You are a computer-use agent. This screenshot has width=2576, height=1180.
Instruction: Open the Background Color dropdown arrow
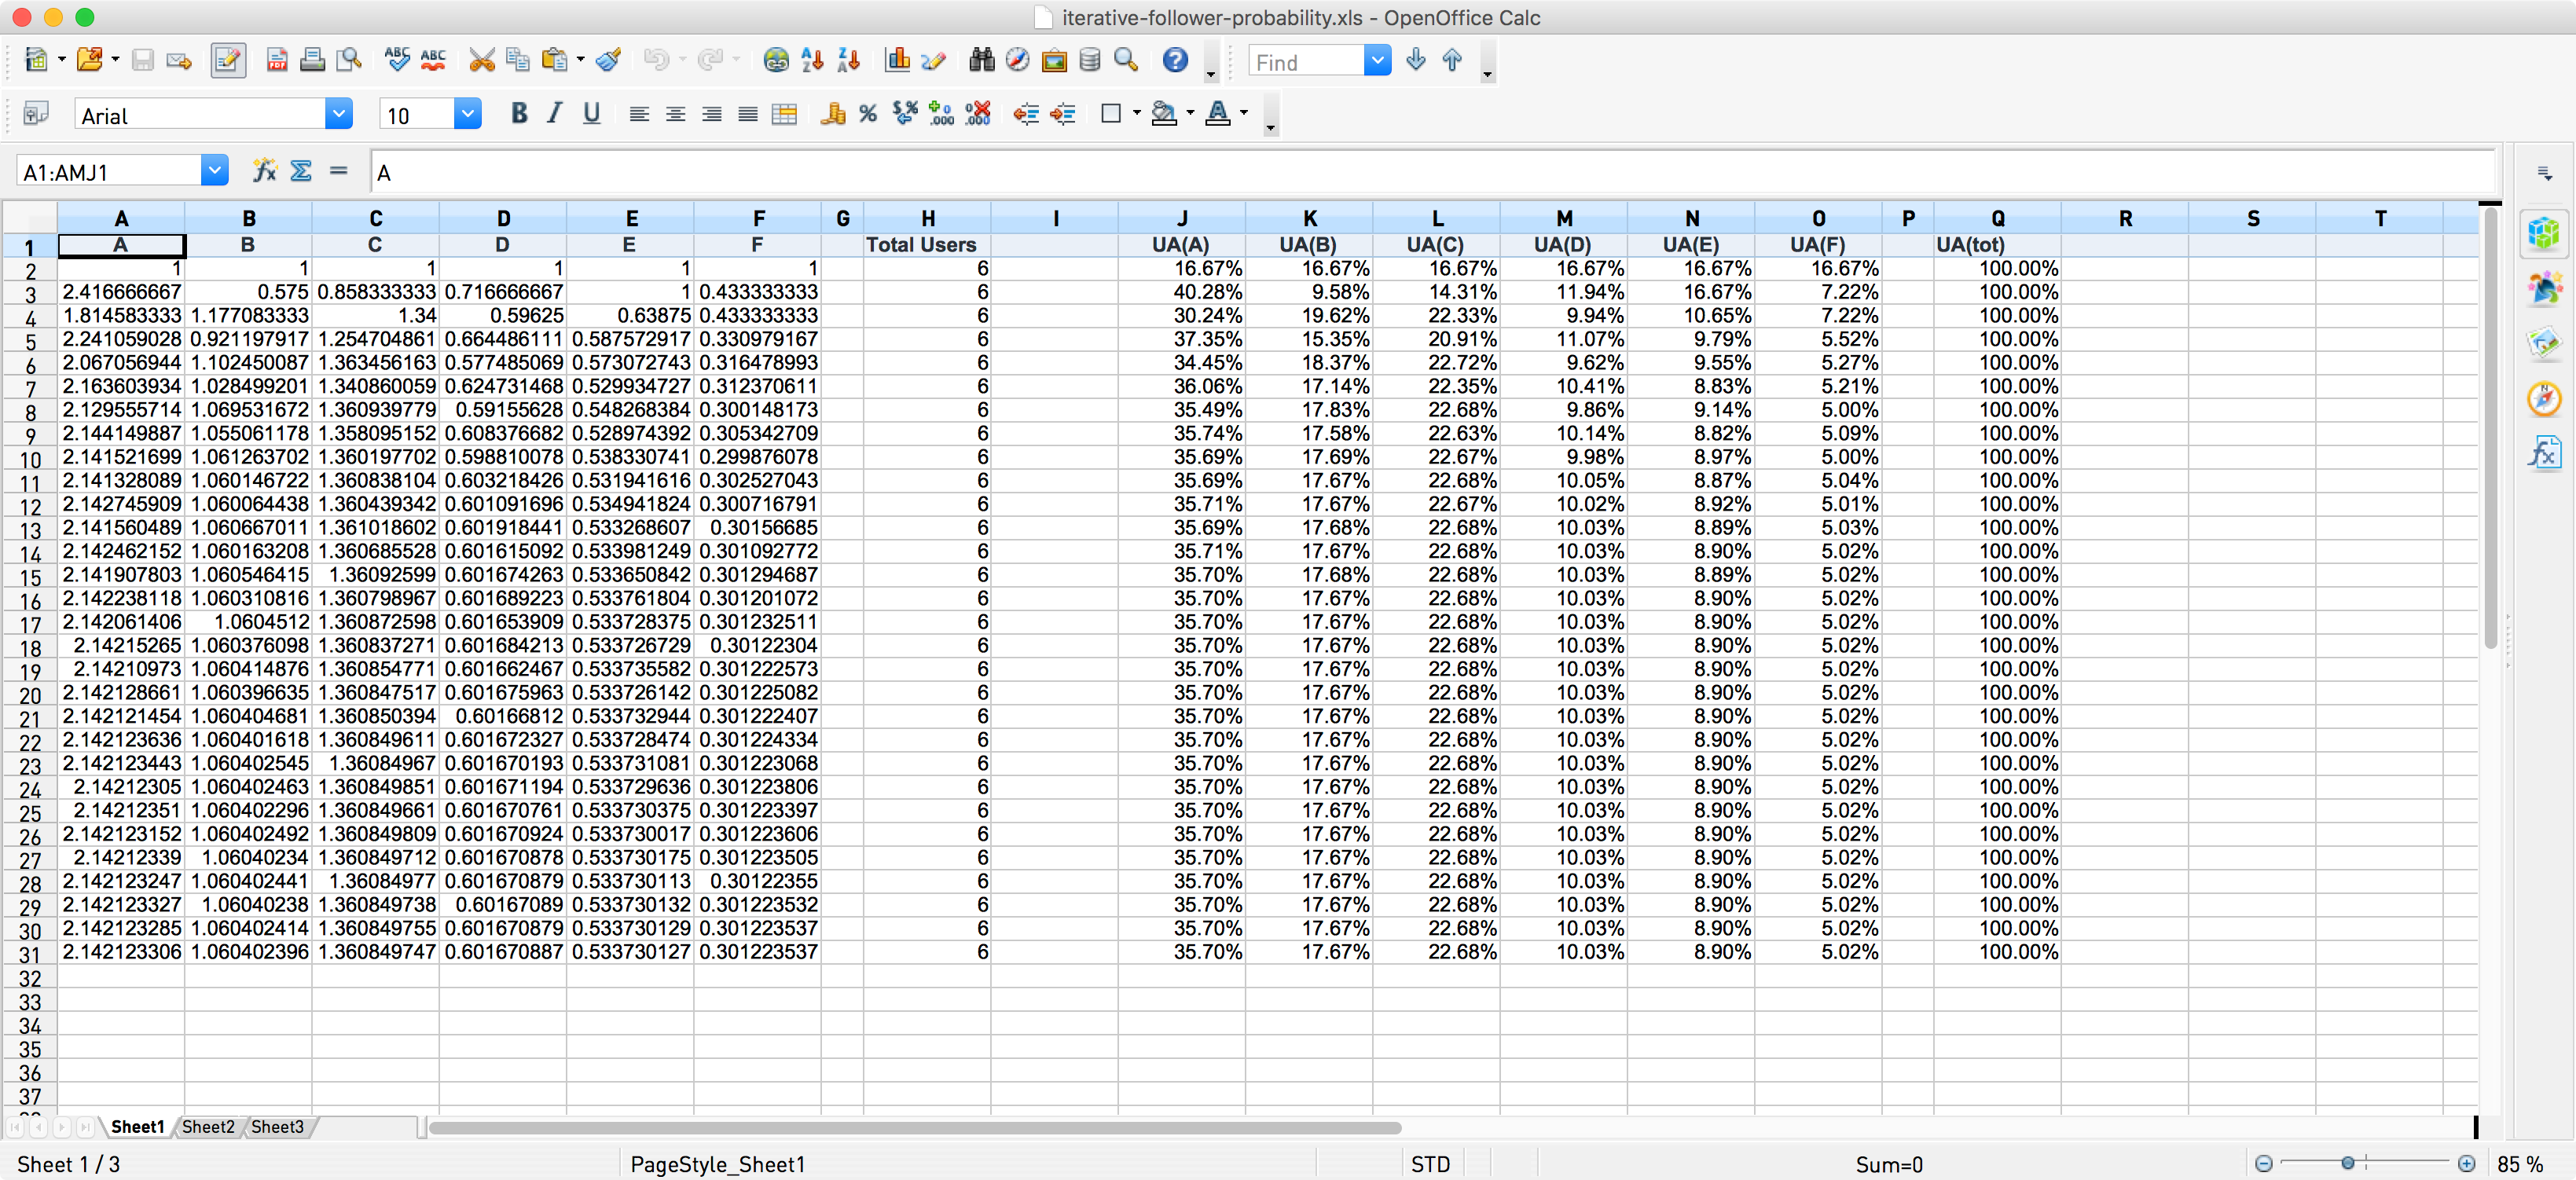(x=1190, y=114)
